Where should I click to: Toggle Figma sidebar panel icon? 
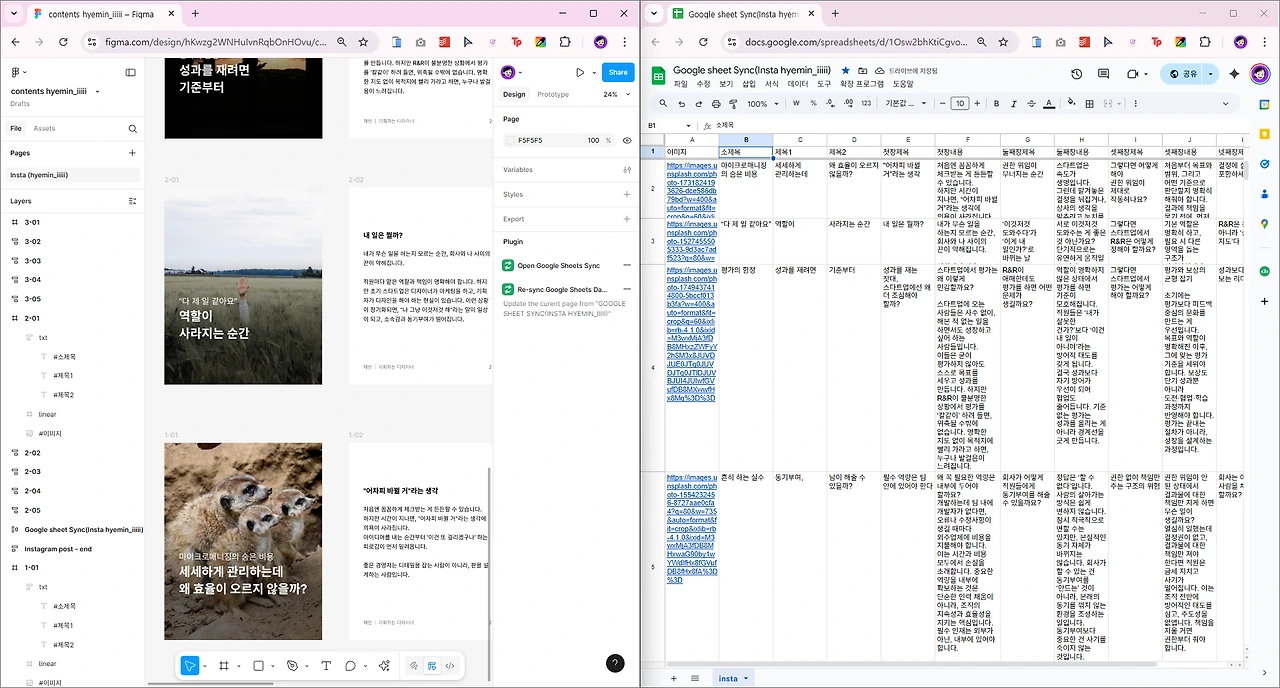tap(130, 72)
